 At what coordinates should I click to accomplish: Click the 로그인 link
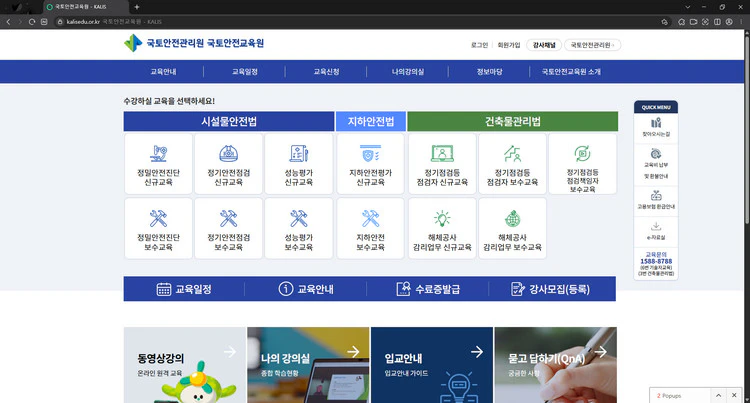tap(479, 45)
